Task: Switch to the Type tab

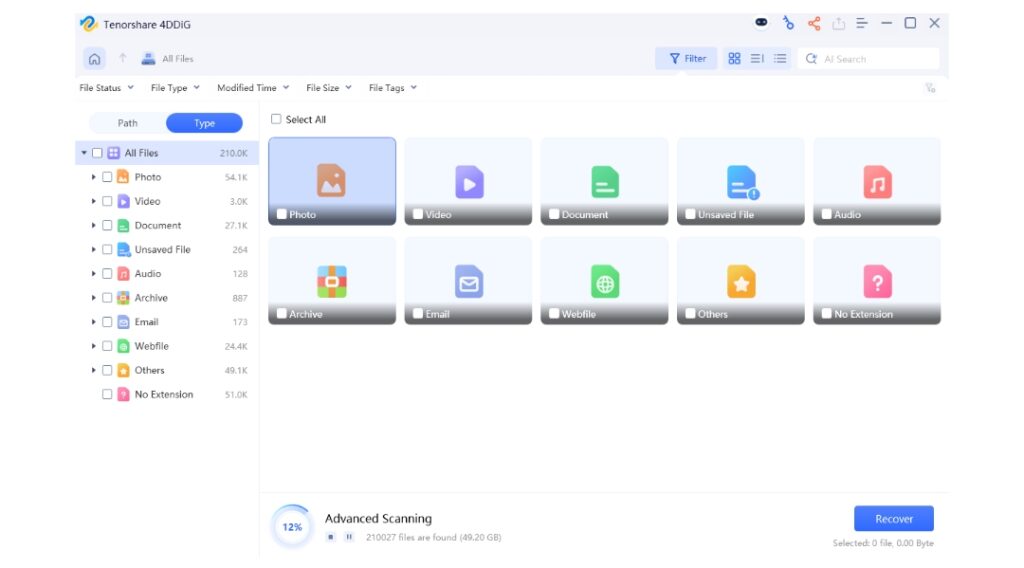Action: [204, 123]
